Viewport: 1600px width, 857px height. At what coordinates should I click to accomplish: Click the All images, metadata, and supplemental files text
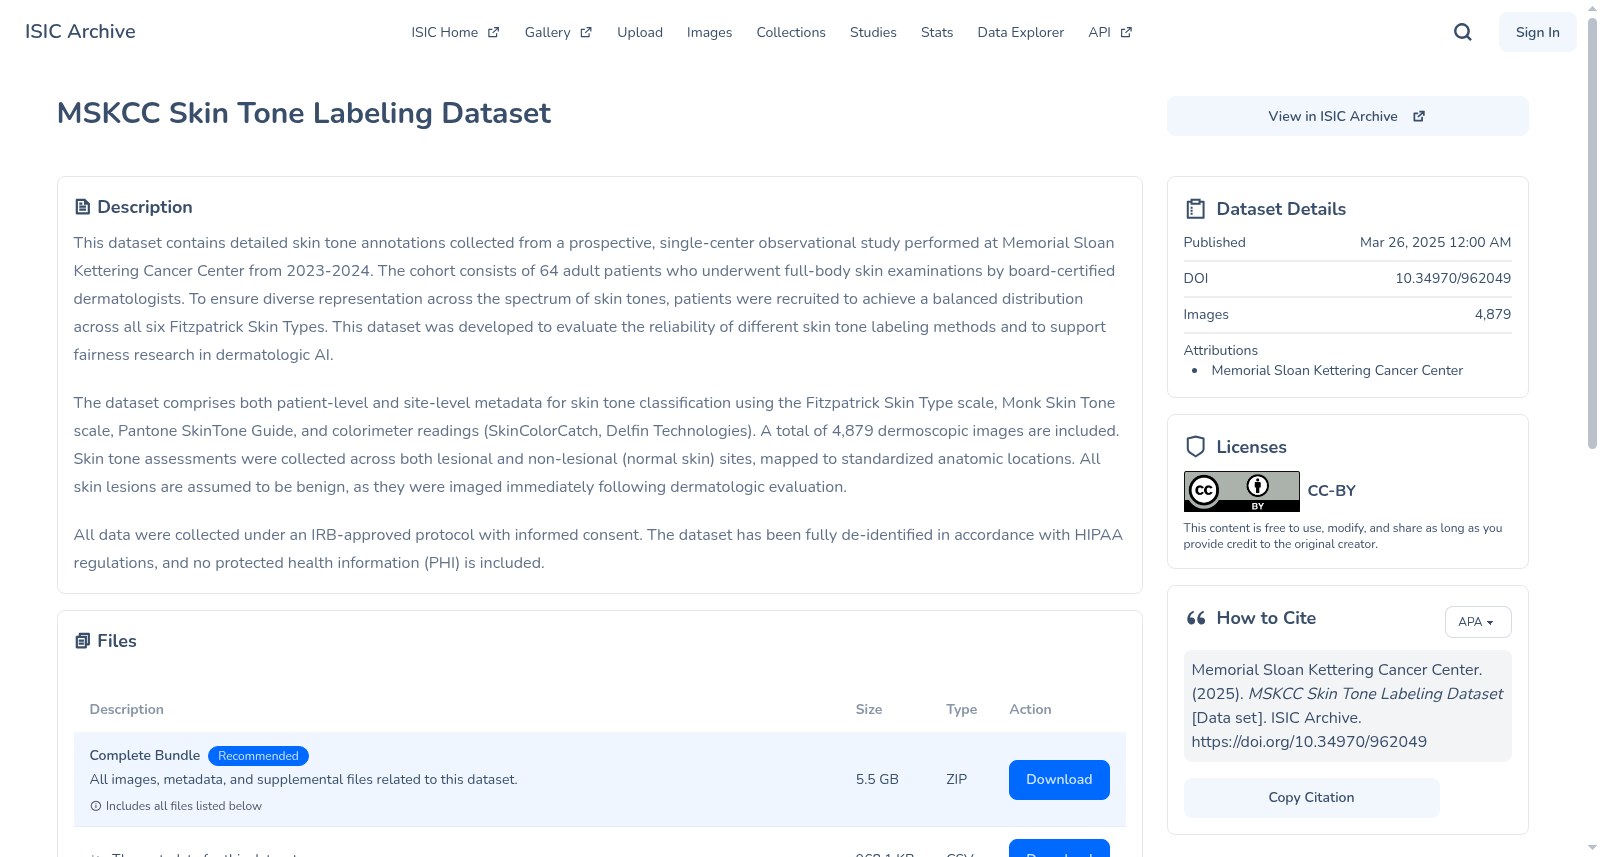coord(304,780)
